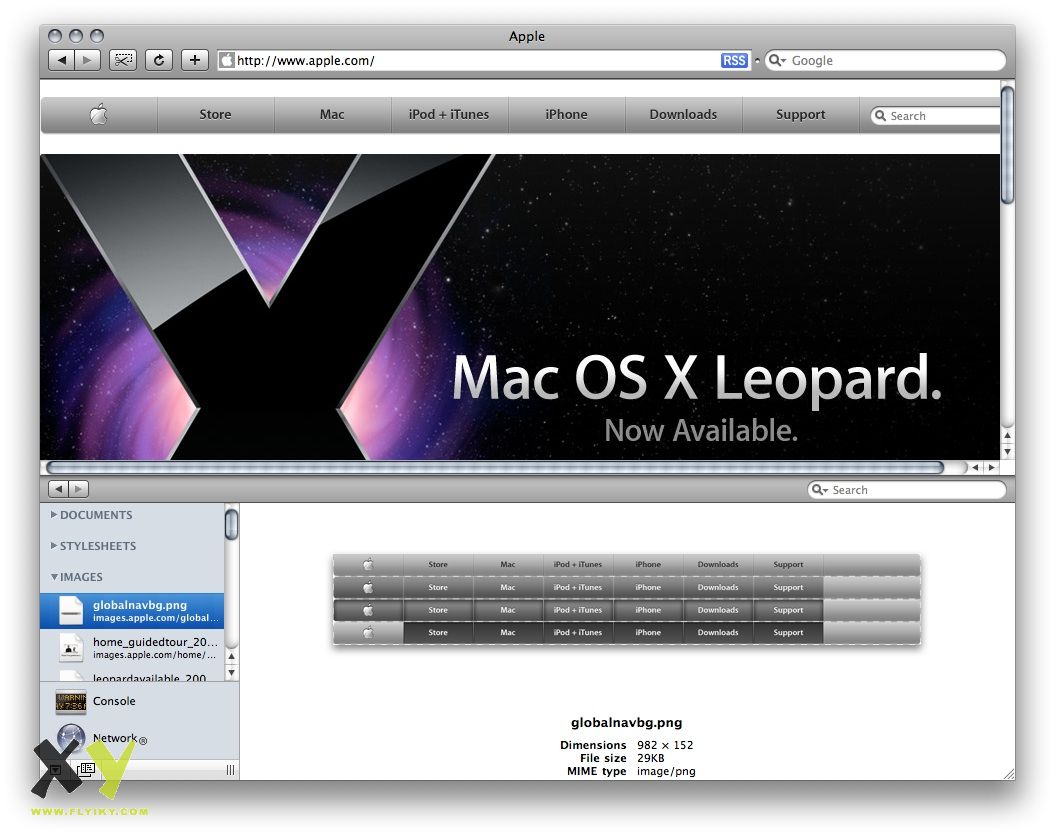Select globalnavbg.png in the IMAGES list

pyautogui.click(x=132, y=611)
